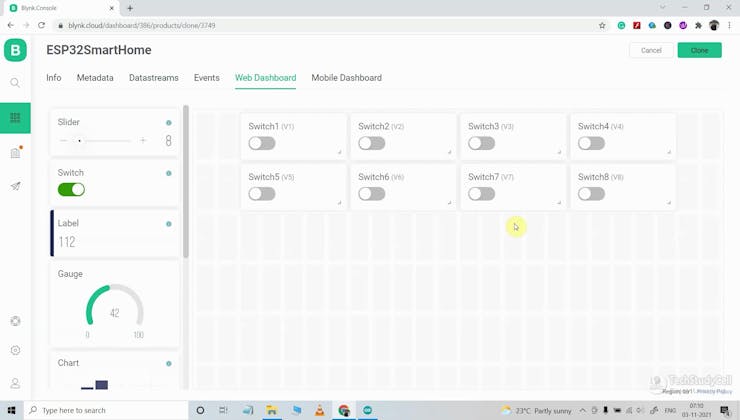Open browser menu three dots
This screenshot has width=740, height=420.
pyautogui.click(x=730, y=25)
